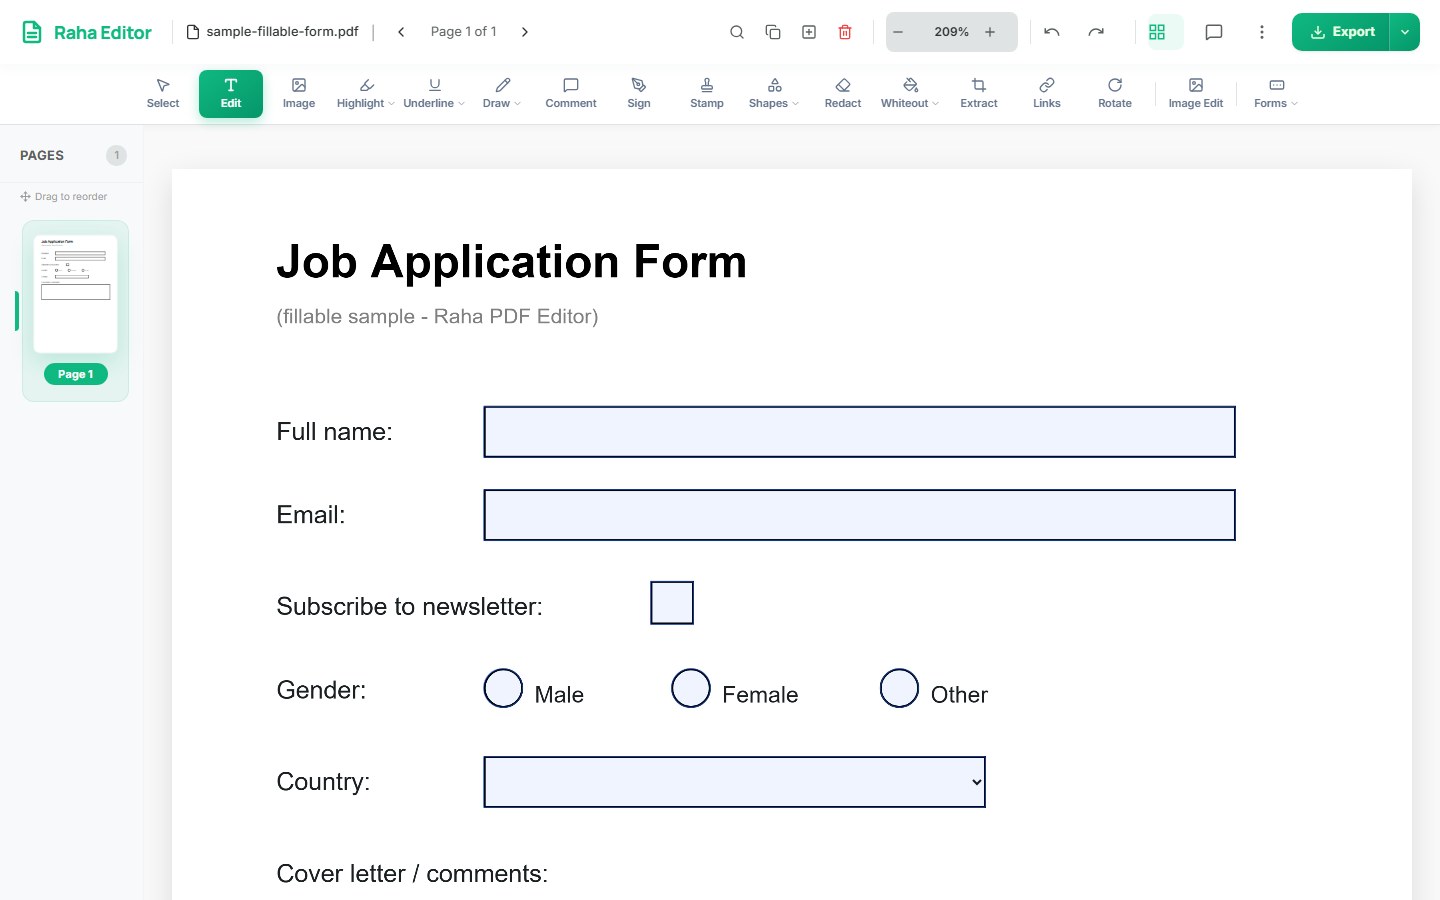
Task: Delete page with red trash icon
Action: tap(845, 32)
